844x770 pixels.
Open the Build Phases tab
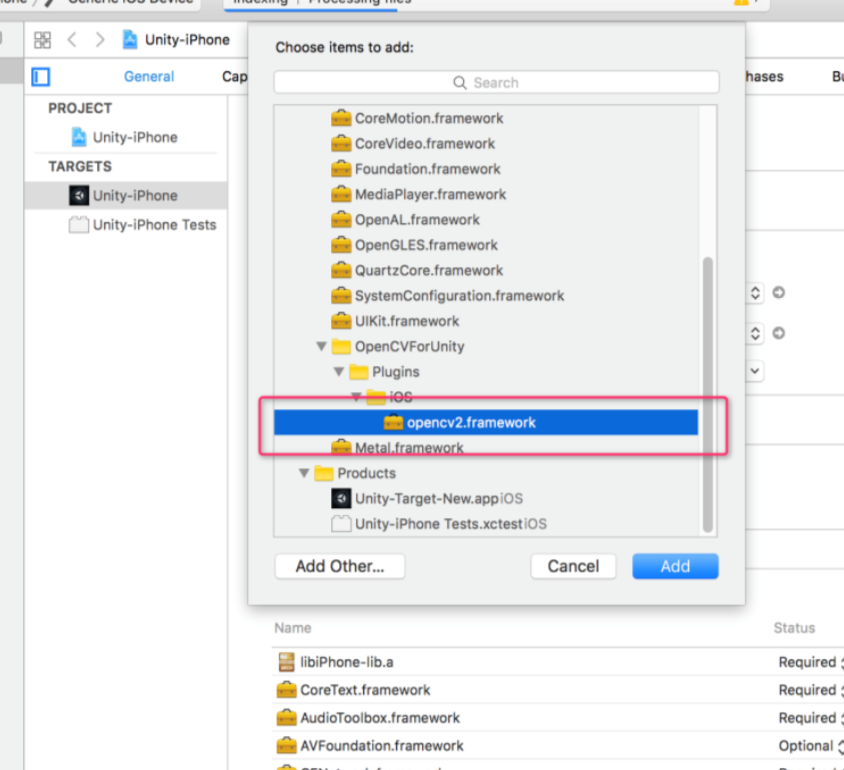coord(764,76)
